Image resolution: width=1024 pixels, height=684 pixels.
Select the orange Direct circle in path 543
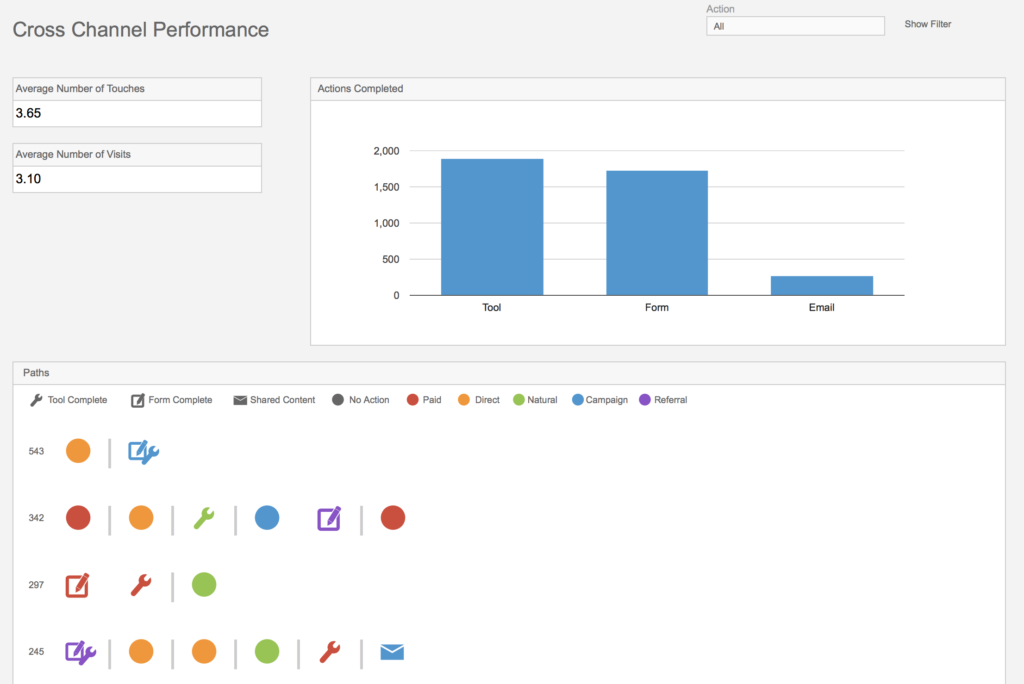(78, 451)
